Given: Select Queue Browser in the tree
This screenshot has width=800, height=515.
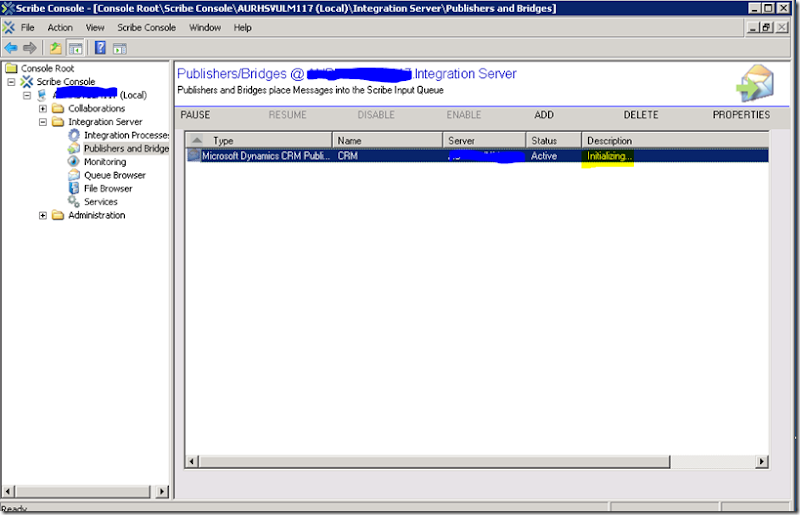Looking at the screenshot, I should coord(115,175).
